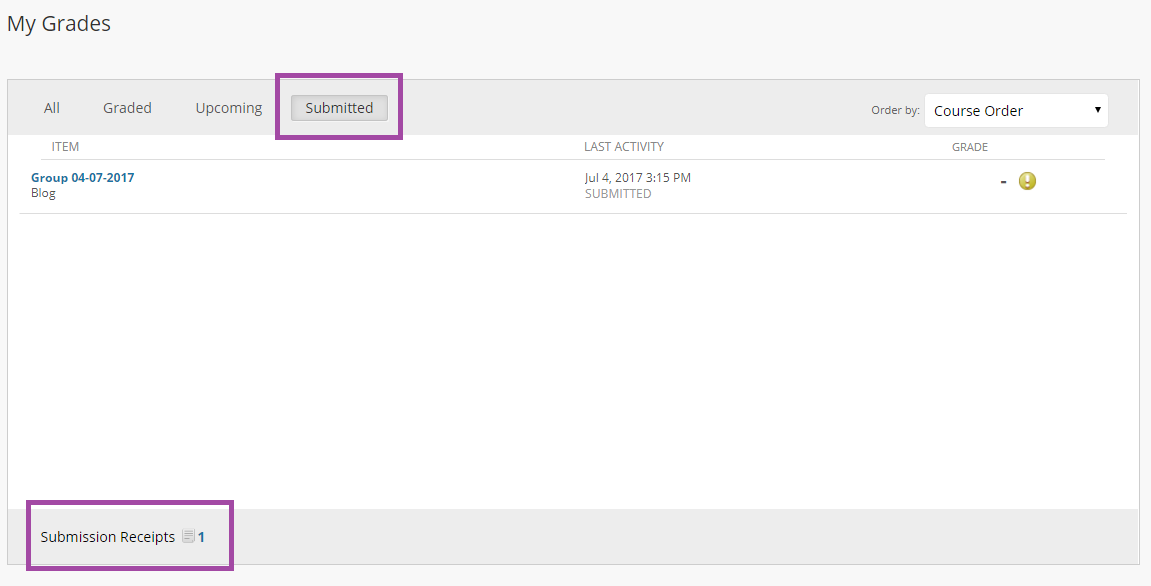This screenshot has height=586, width=1151.
Task: Click the dash grade value
Action: click(x=1003, y=181)
